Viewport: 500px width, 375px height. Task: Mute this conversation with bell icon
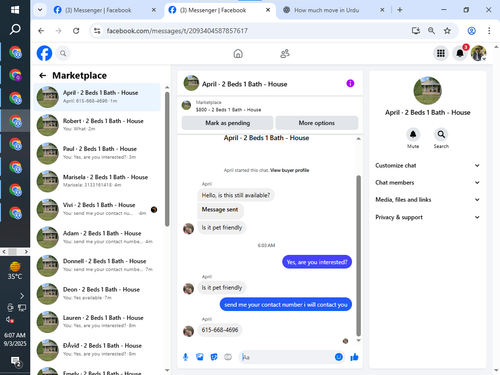click(x=413, y=134)
